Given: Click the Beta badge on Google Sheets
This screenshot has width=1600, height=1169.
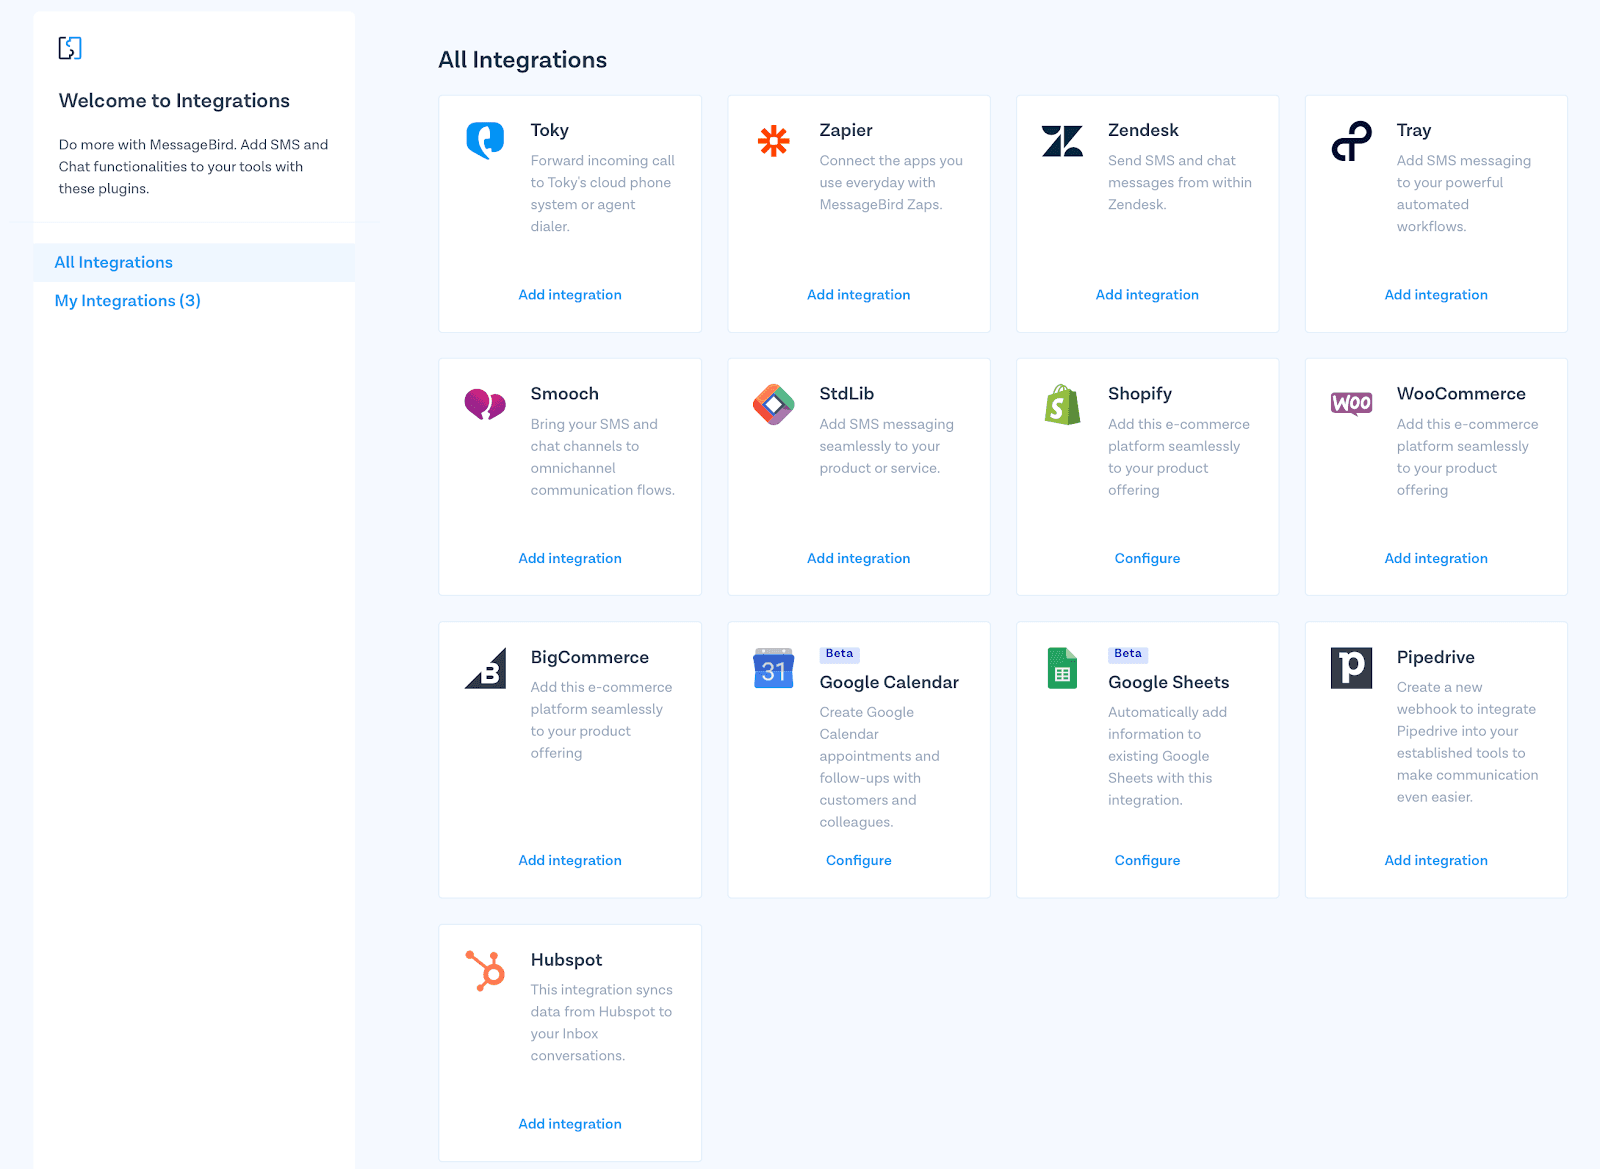Looking at the screenshot, I should (1128, 654).
